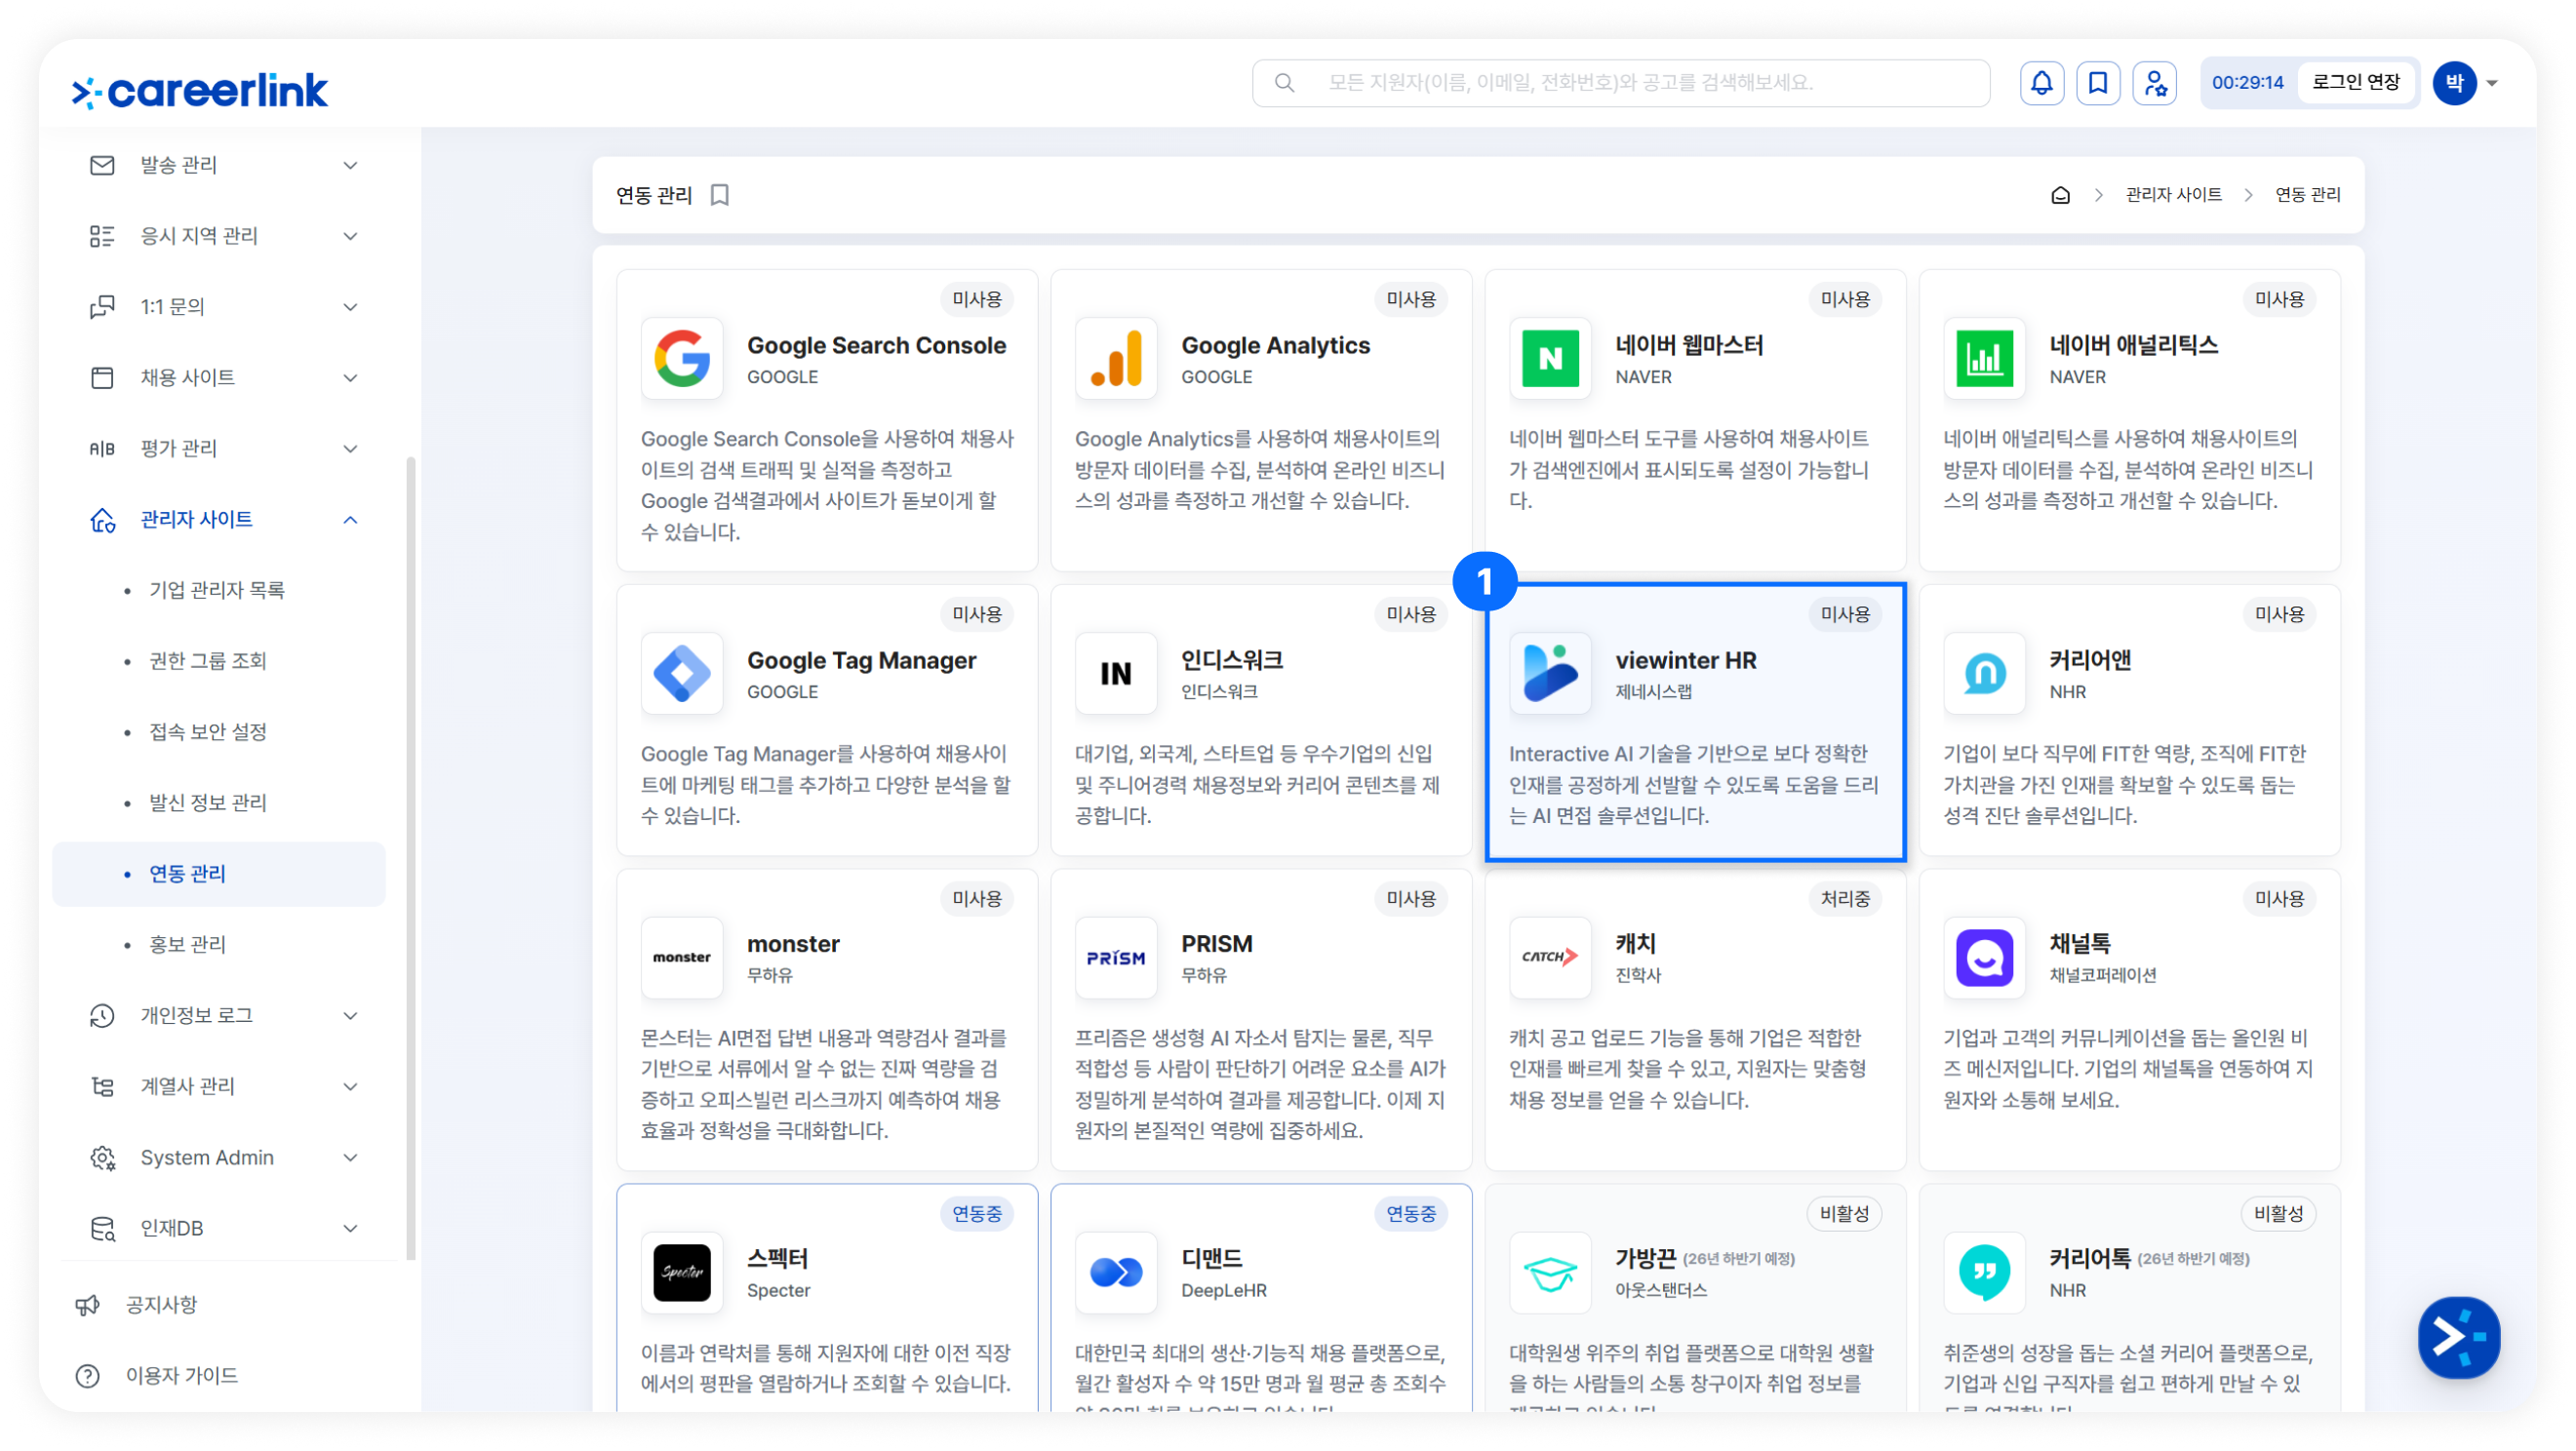Click the 가방끈 graduation cap logo

pos(1550,1272)
